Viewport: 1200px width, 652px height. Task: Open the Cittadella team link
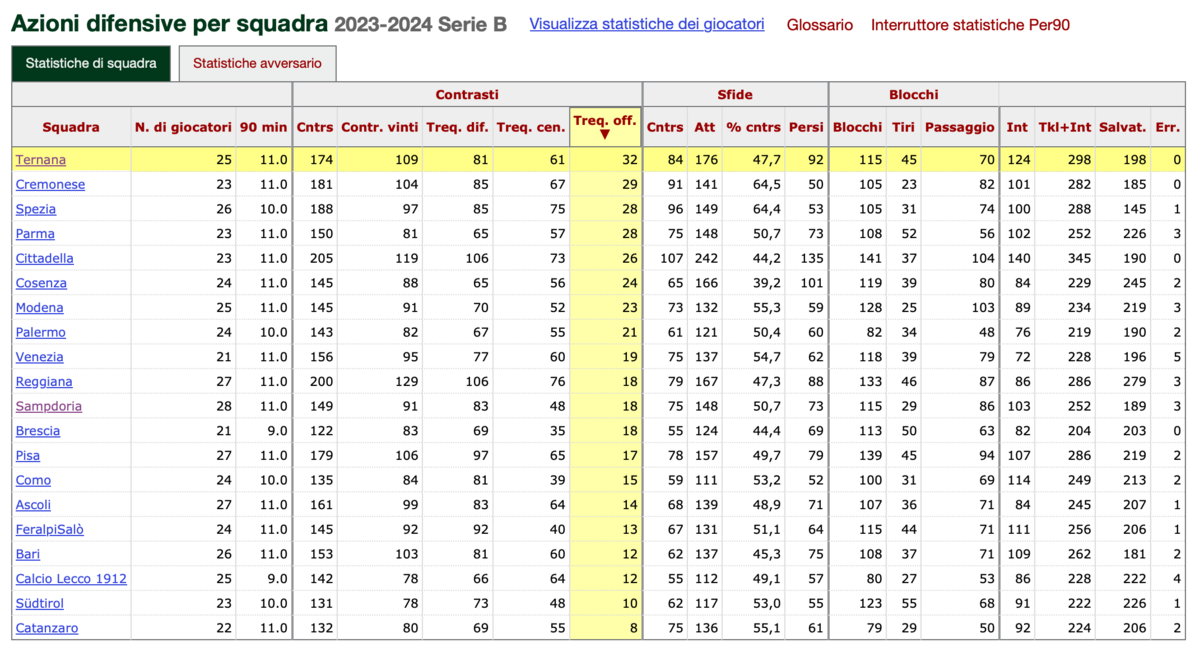tap(44, 258)
